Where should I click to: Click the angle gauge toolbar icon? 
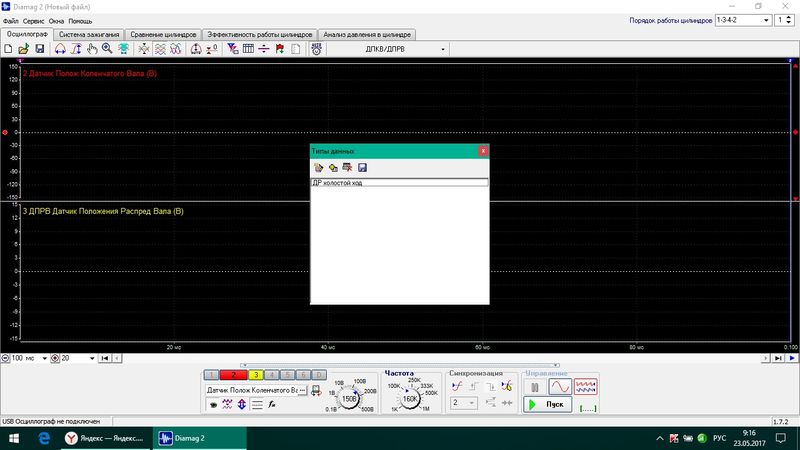point(196,49)
